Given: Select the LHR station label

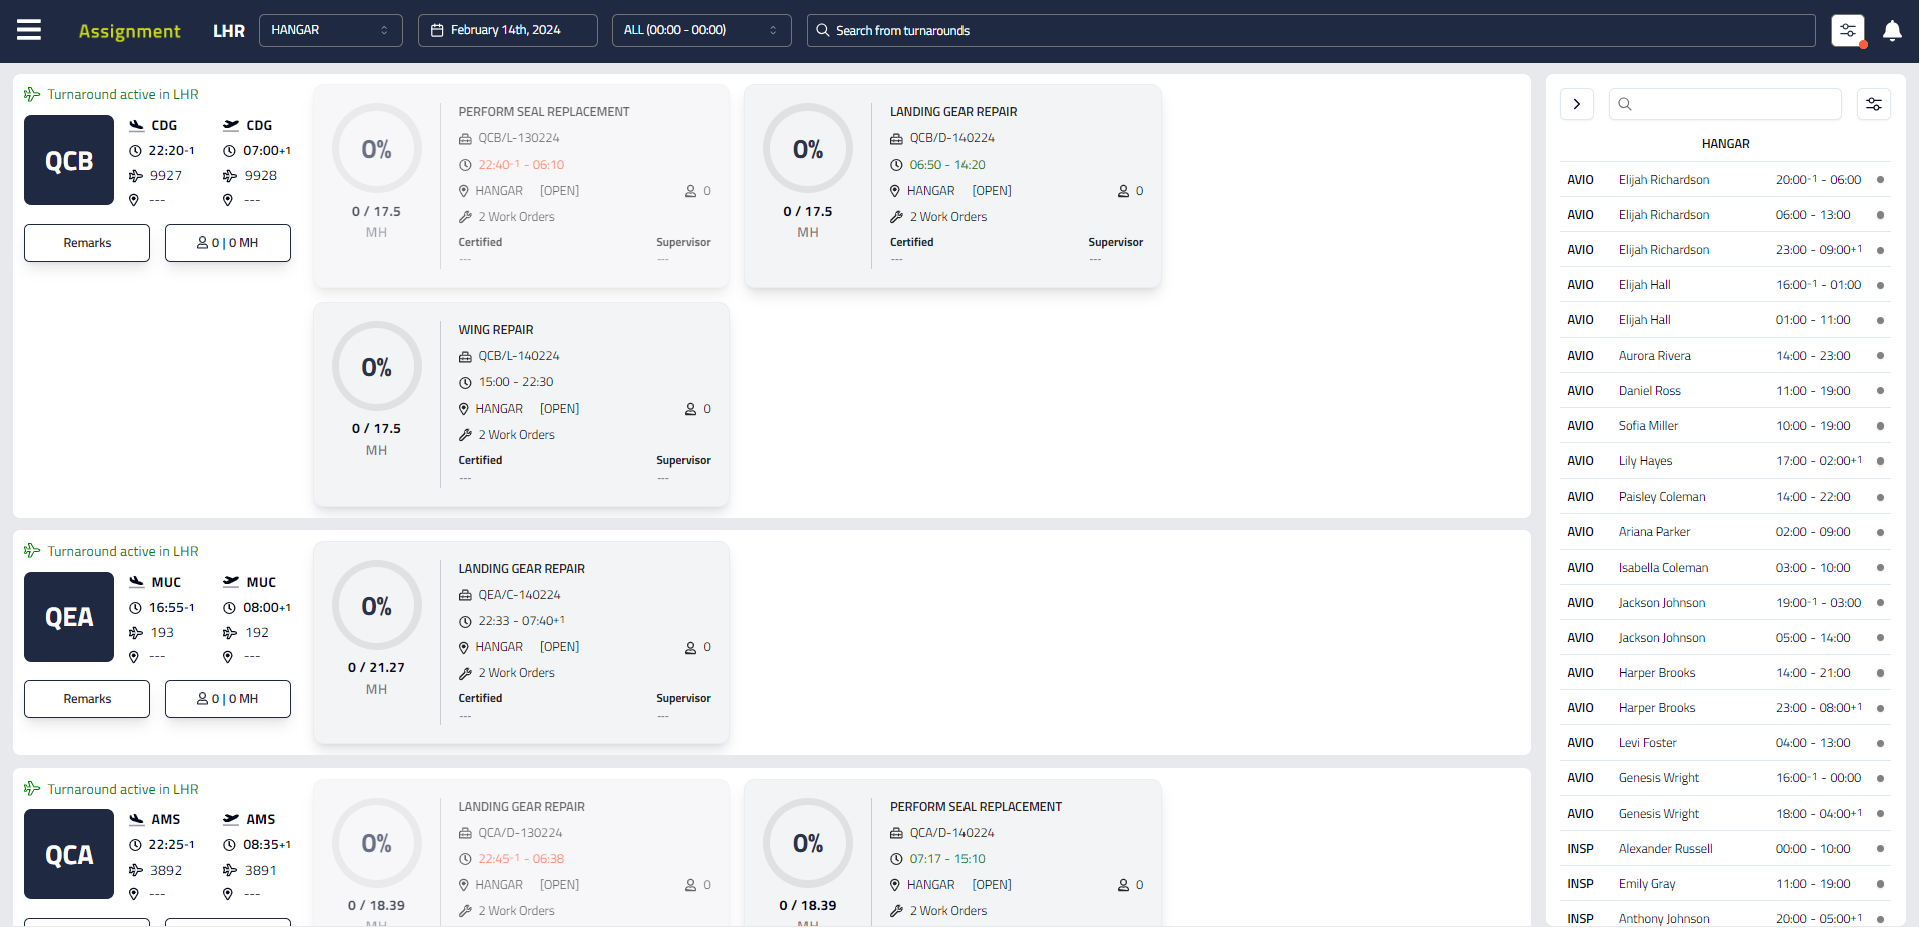Looking at the screenshot, I should (x=228, y=31).
